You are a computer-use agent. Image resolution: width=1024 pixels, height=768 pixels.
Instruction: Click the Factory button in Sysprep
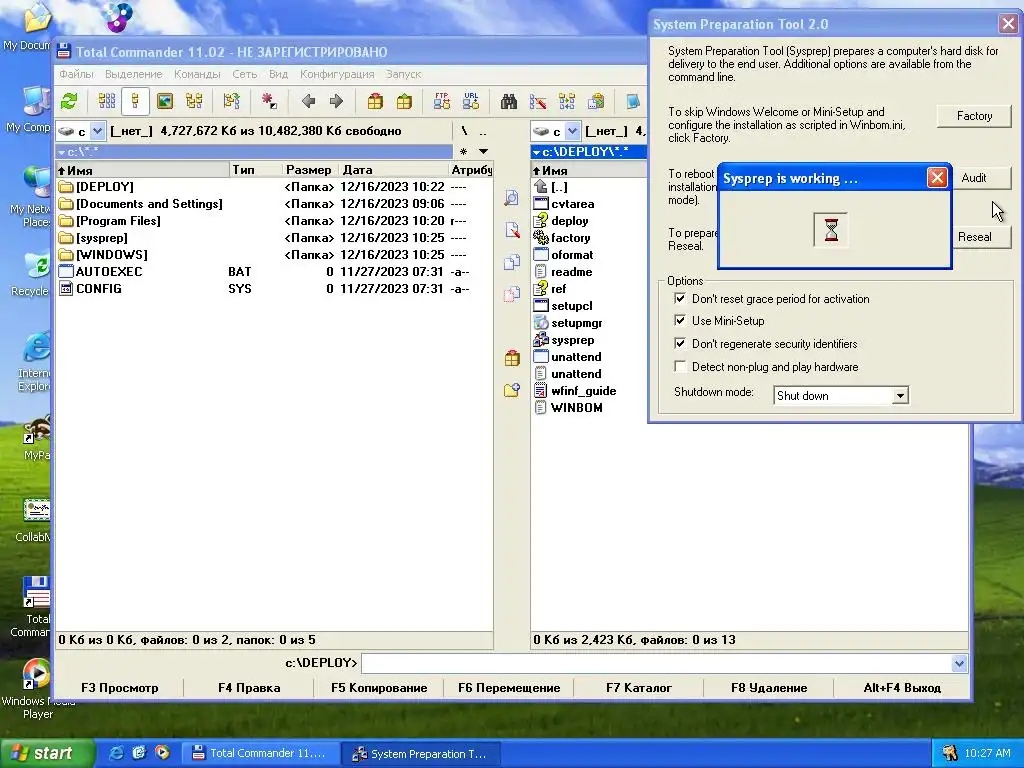pos(974,116)
